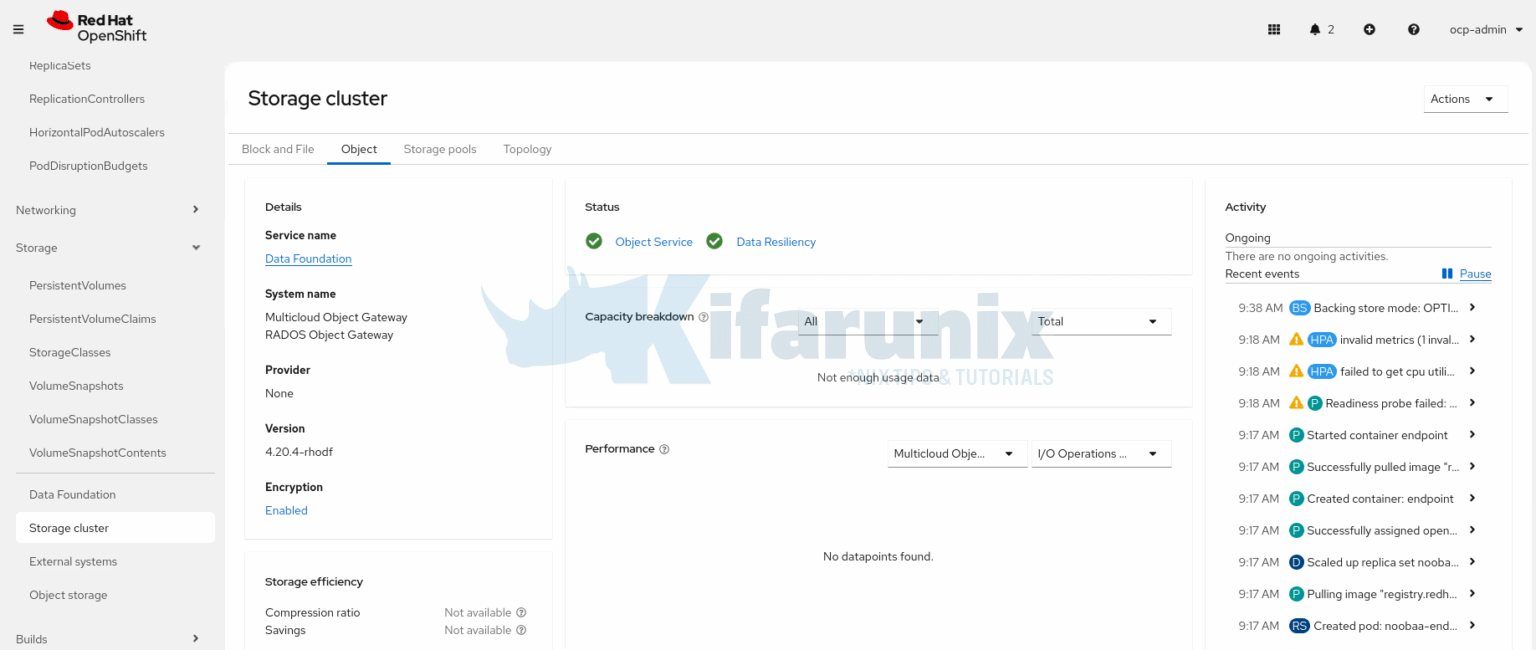Open the Multicloud Object Gateway performance dropdown
Viewport: 1536px width, 650px height.
coord(957,454)
